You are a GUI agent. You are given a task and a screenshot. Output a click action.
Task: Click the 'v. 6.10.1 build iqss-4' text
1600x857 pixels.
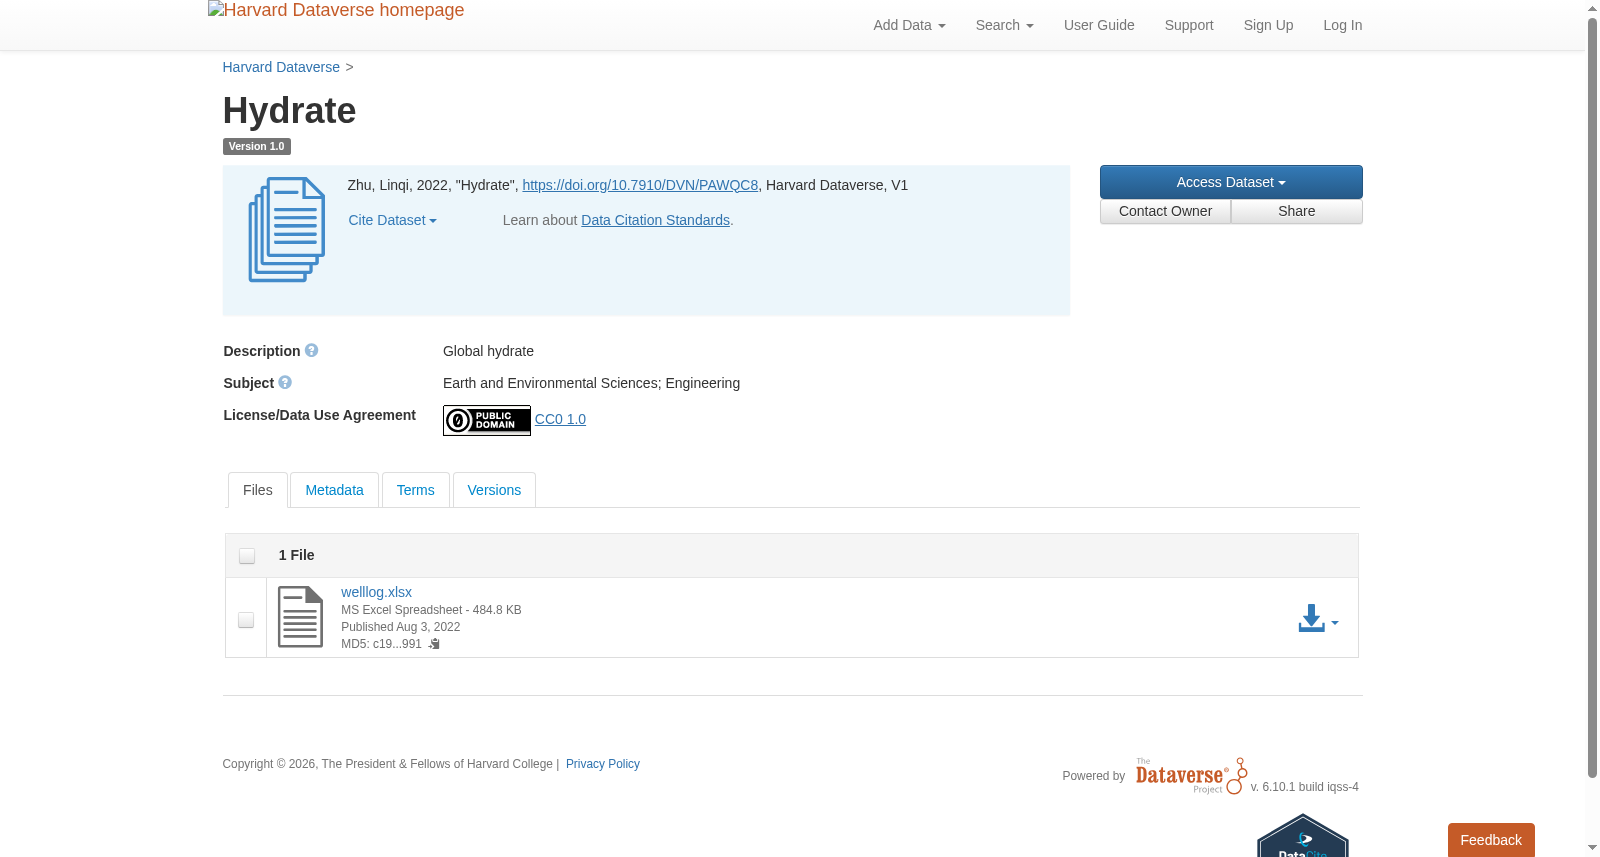point(1304,787)
